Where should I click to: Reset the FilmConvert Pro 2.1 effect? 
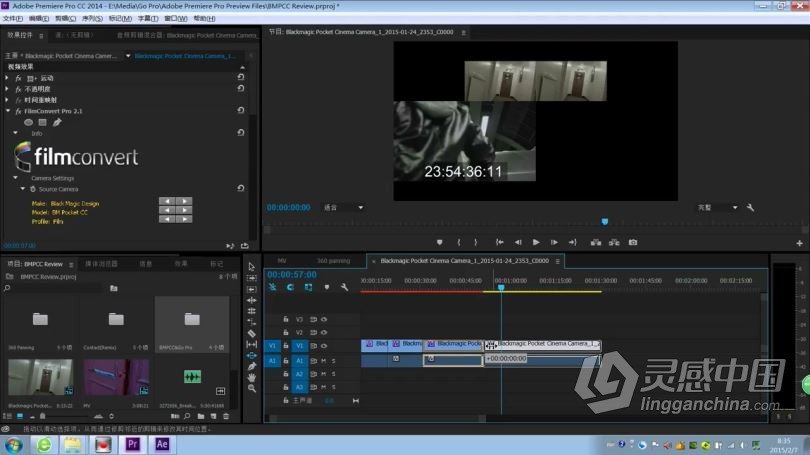(x=241, y=111)
